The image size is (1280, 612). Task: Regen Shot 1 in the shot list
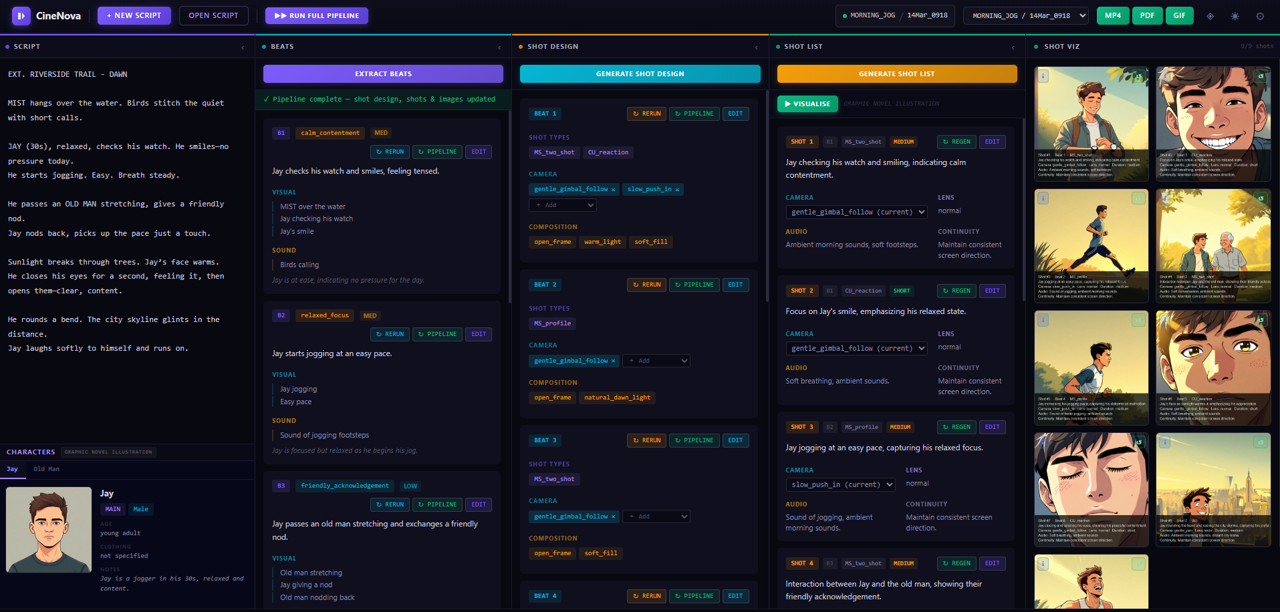tap(956, 142)
